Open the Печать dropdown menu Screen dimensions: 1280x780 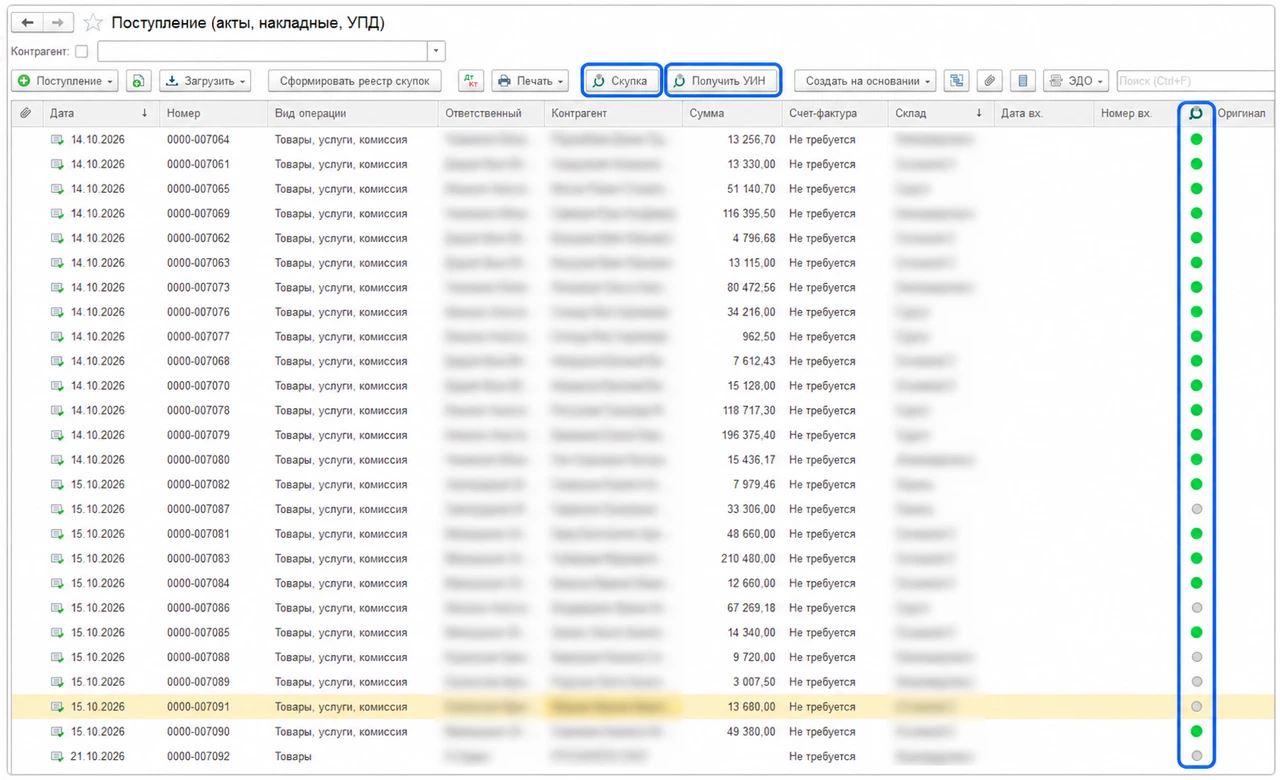click(x=530, y=81)
